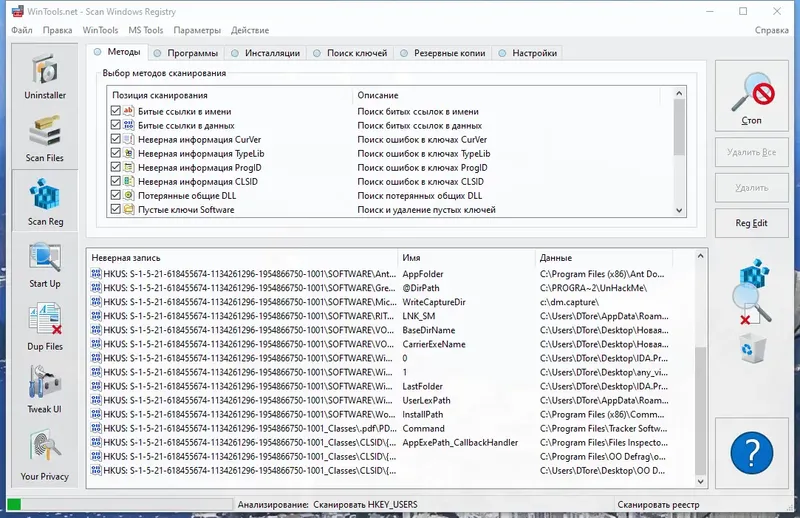
Task: Toggle 'Пустые ключи Software' checkbox
Action: tap(116, 209)
